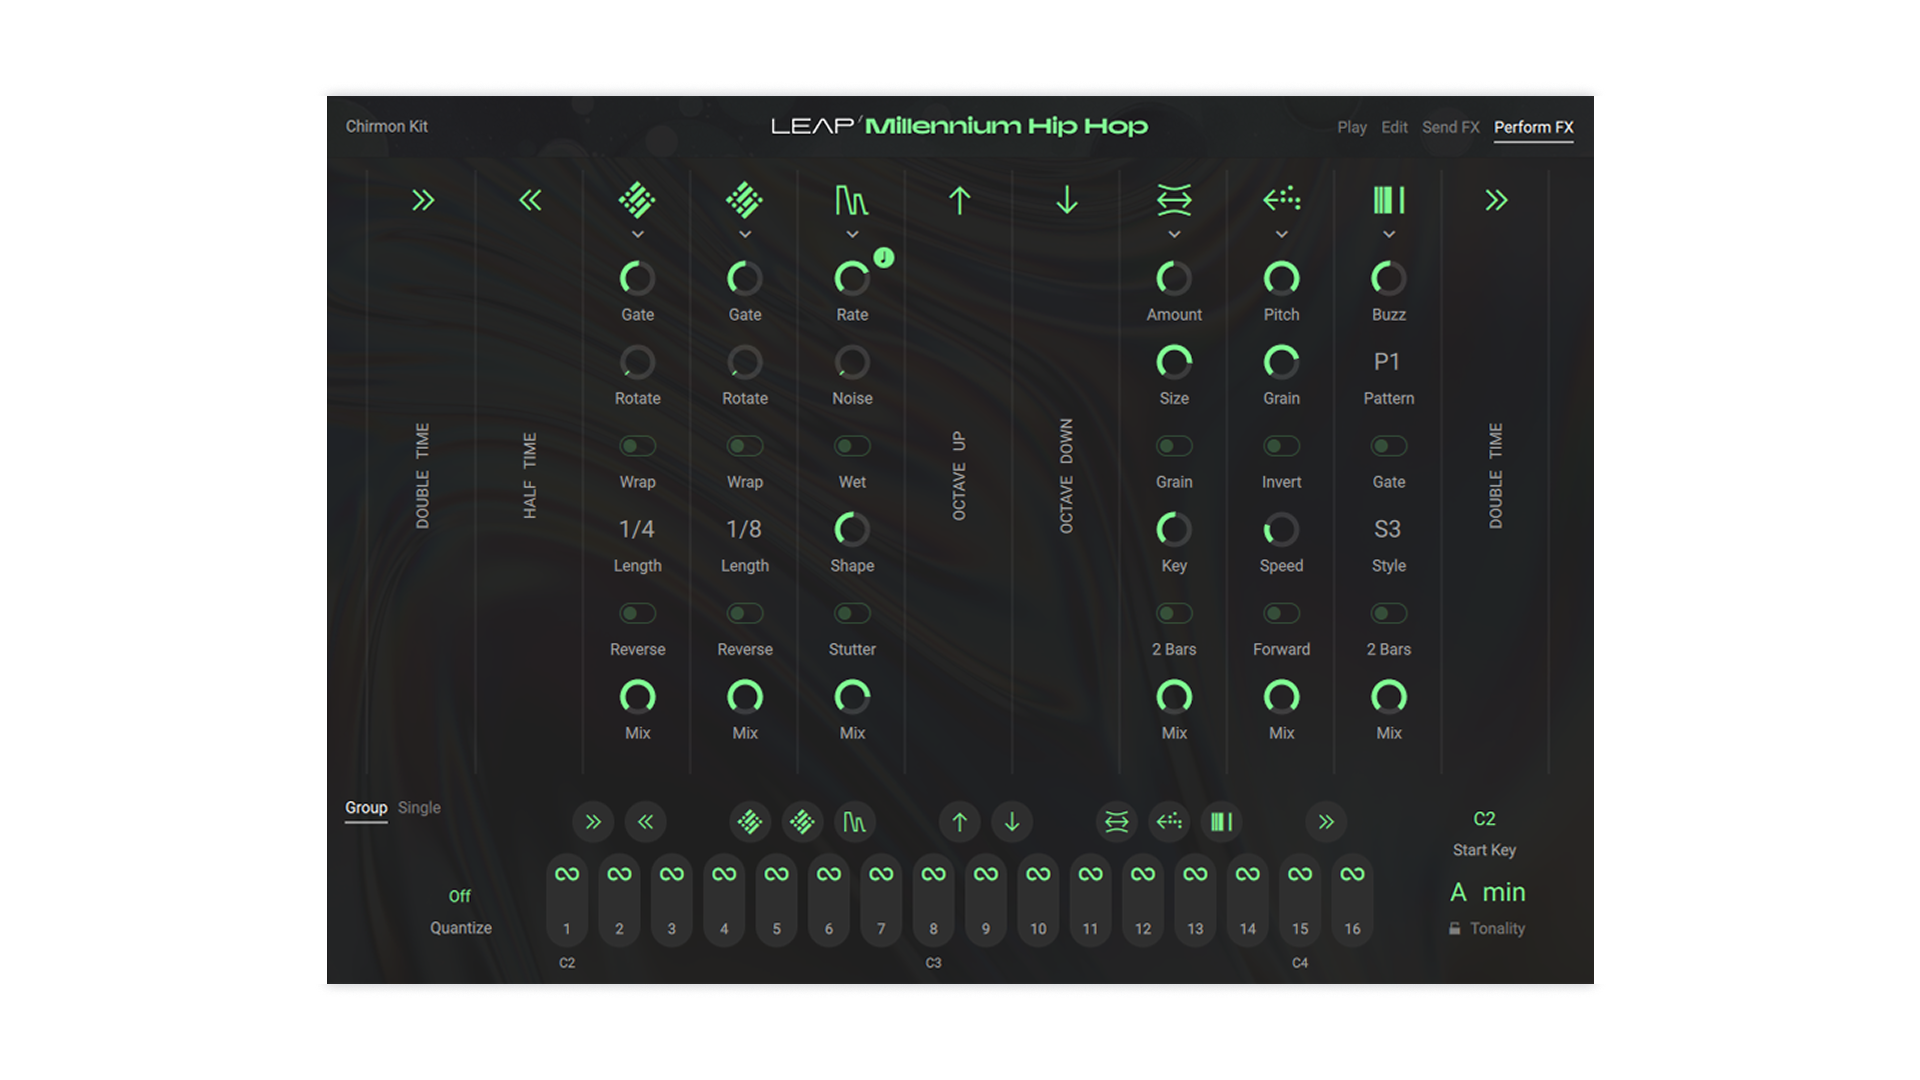Expand the dropdown under the Buzz icon

[1388, 235]
